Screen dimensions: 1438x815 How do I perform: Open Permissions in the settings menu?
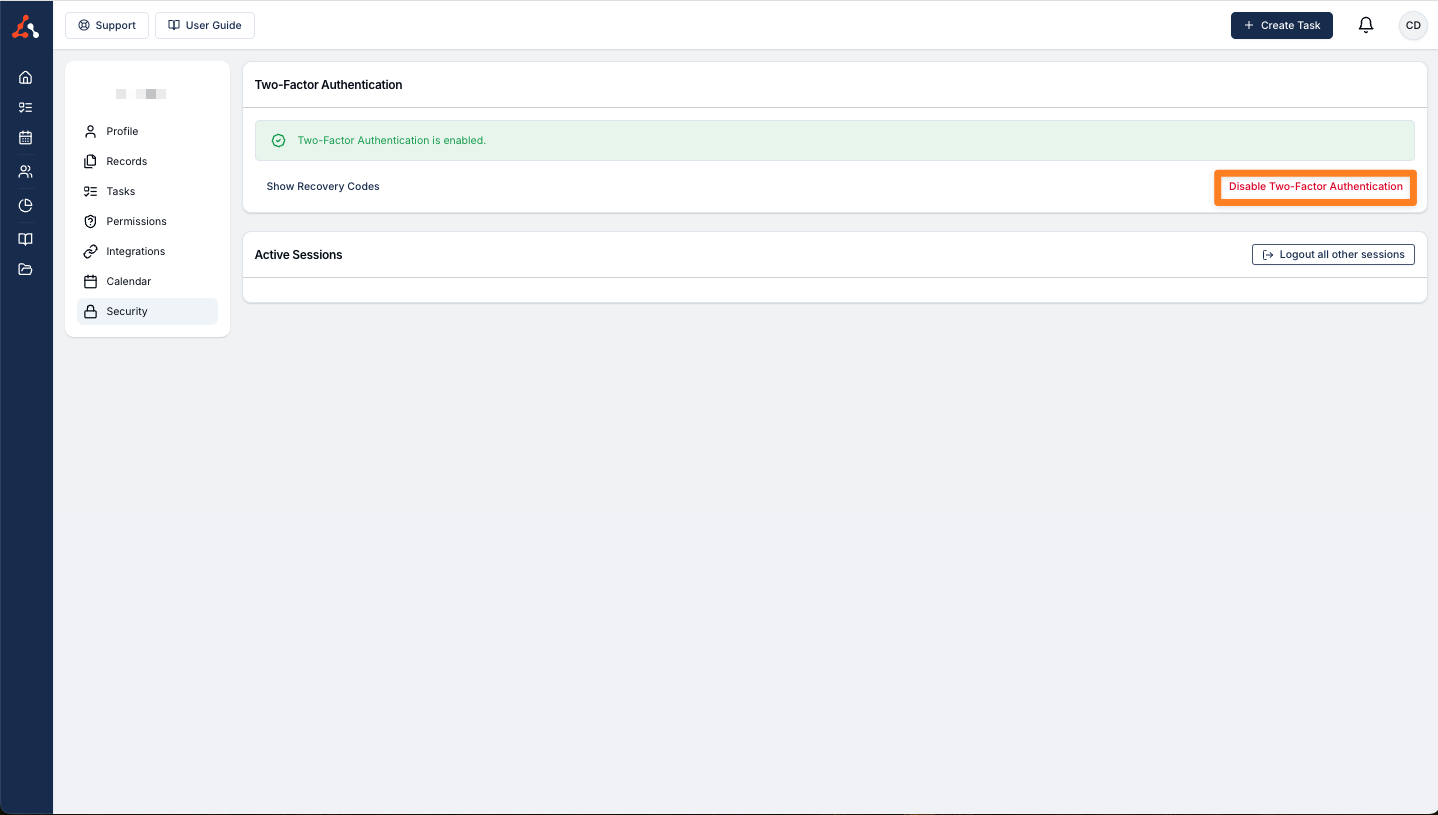pos(136,221)
